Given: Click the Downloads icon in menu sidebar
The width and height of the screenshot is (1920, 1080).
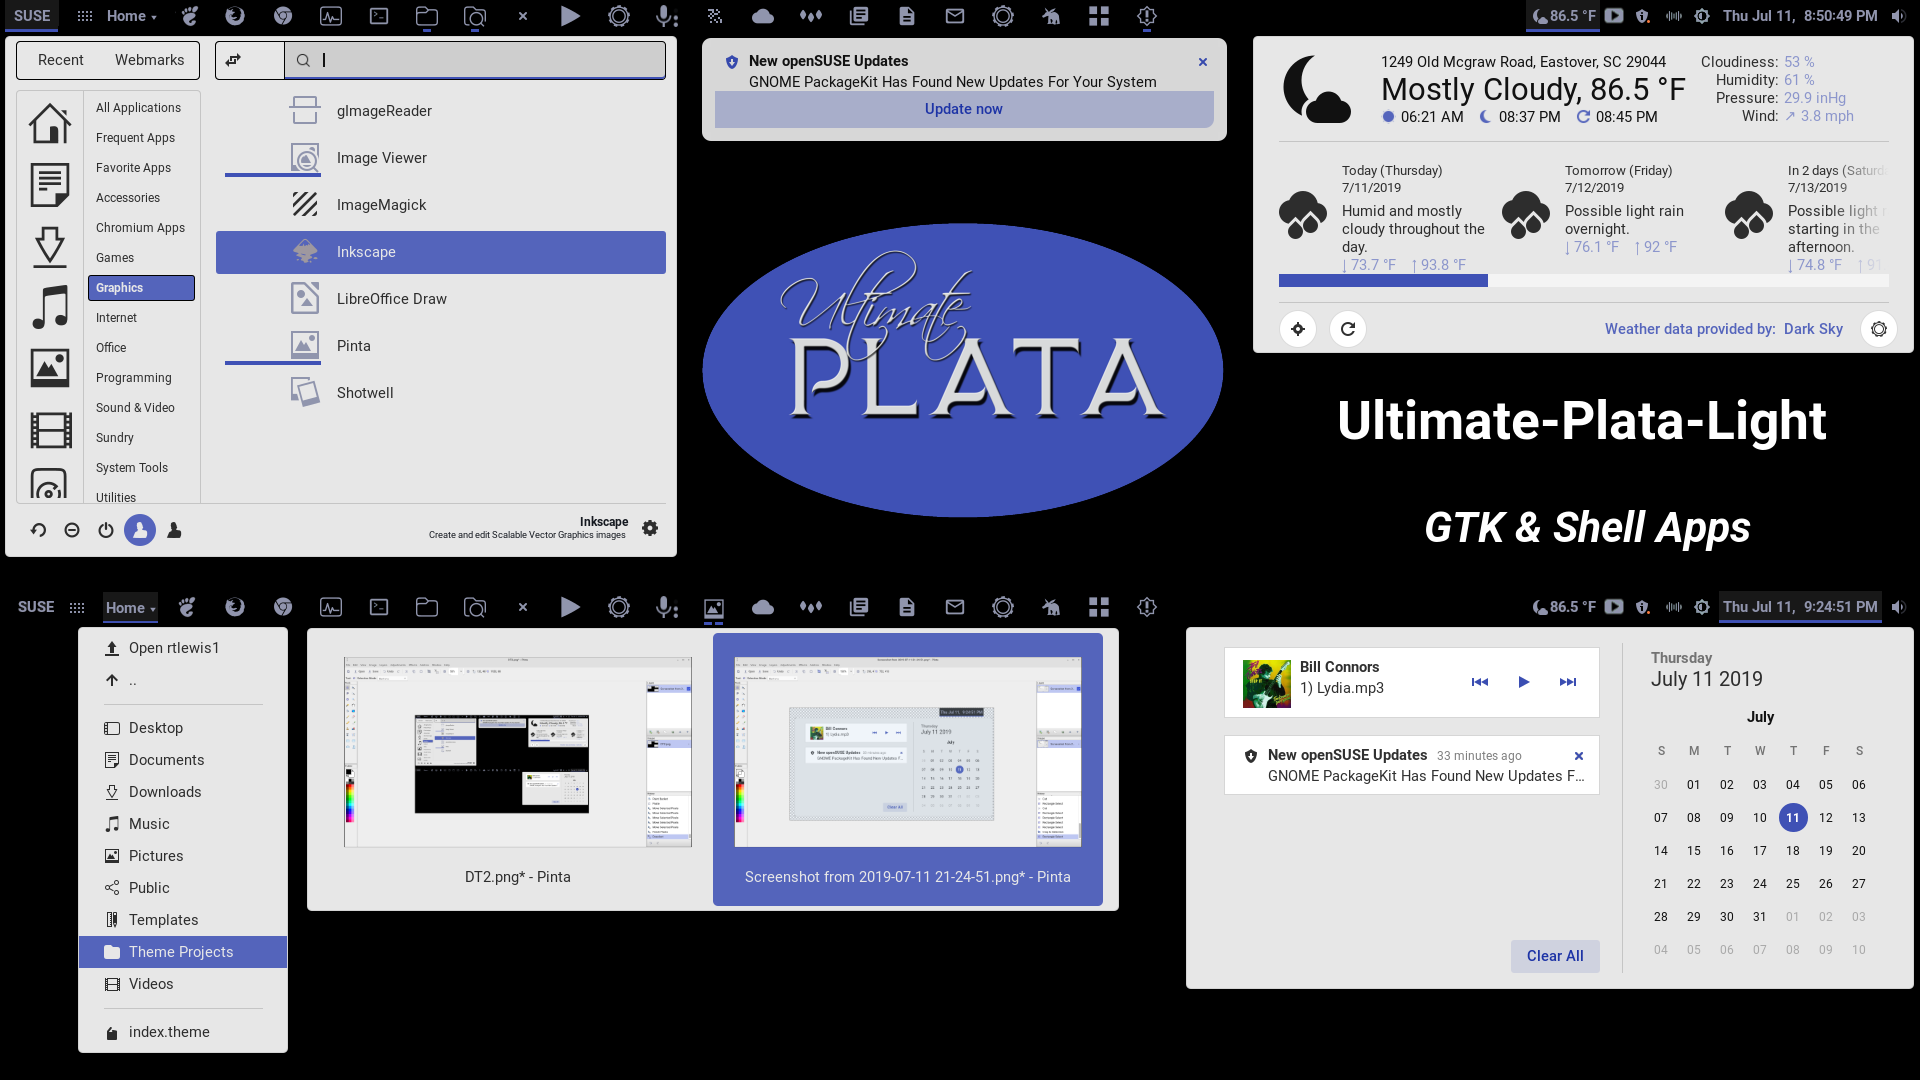Looking at the screenshot, I should pos(50,246).
